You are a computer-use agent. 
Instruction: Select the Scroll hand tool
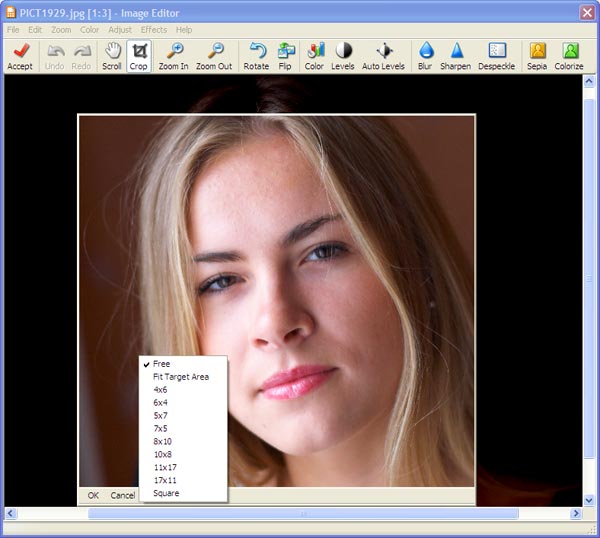(112, 57)
